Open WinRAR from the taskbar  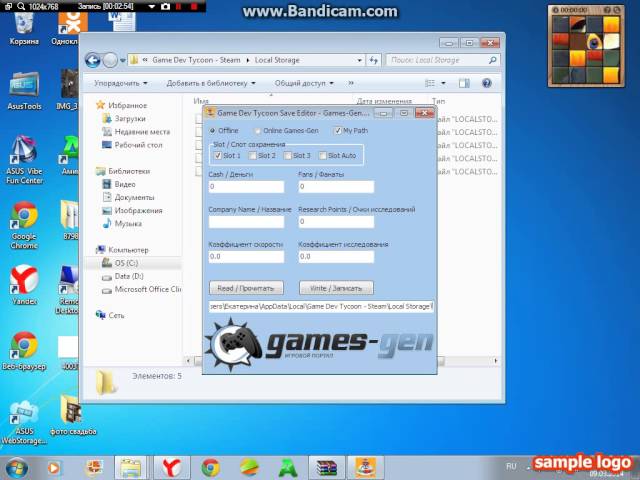tap(327, 468)
